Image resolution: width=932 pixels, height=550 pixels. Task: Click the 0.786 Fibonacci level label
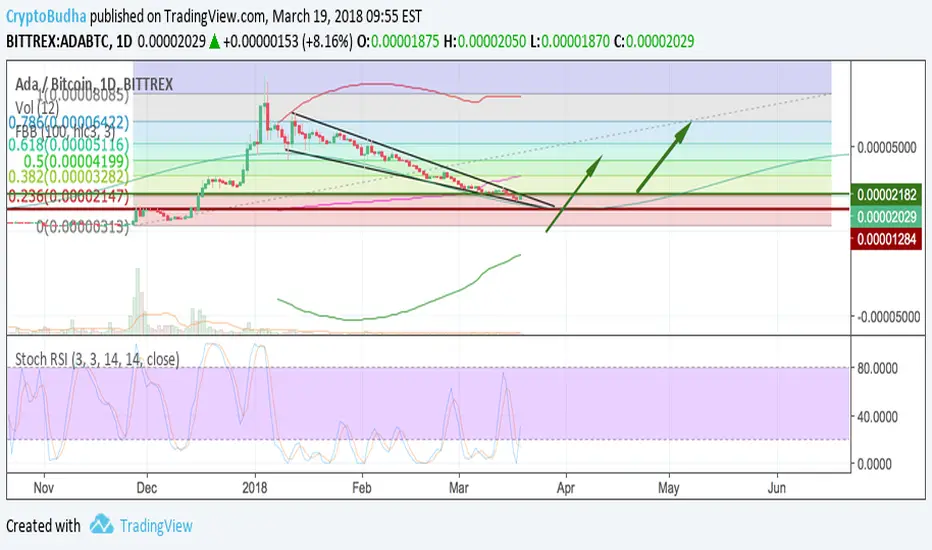[x=69, y=122]
